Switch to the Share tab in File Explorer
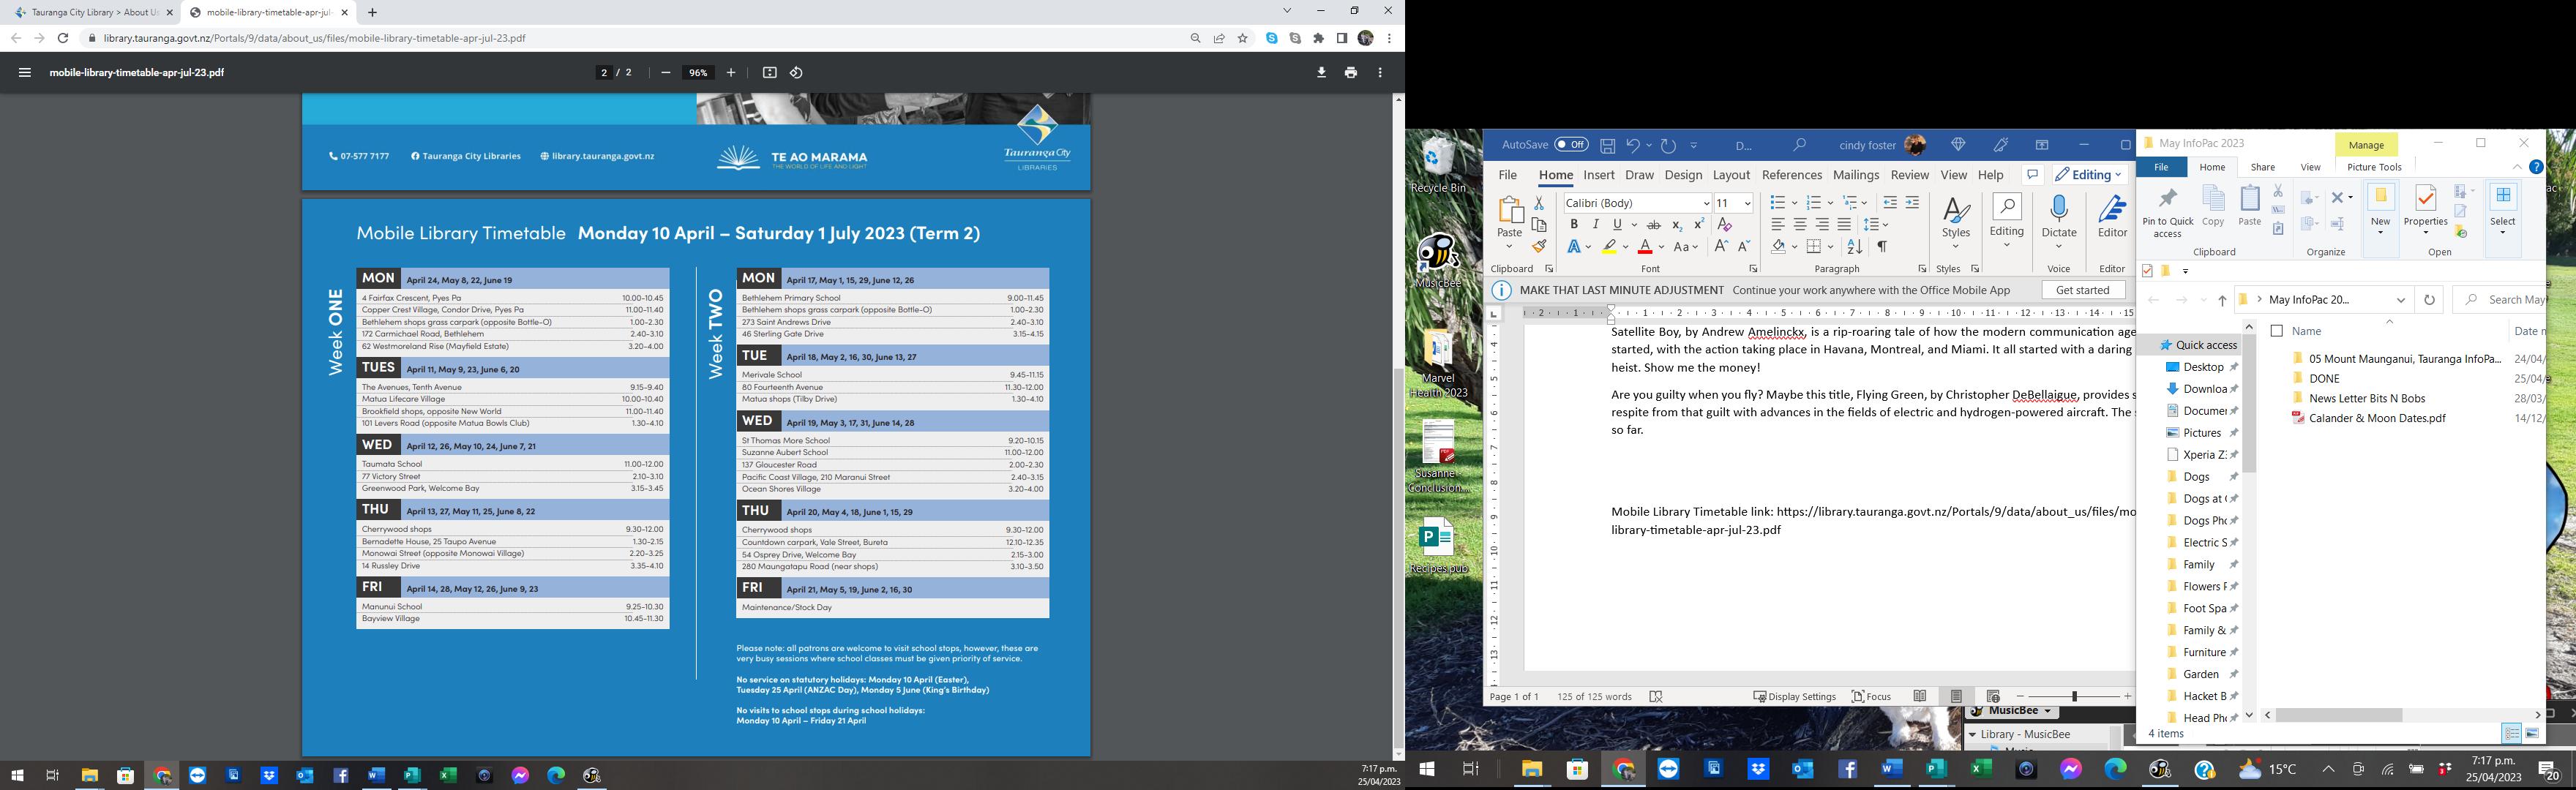 pos(2262,167)
